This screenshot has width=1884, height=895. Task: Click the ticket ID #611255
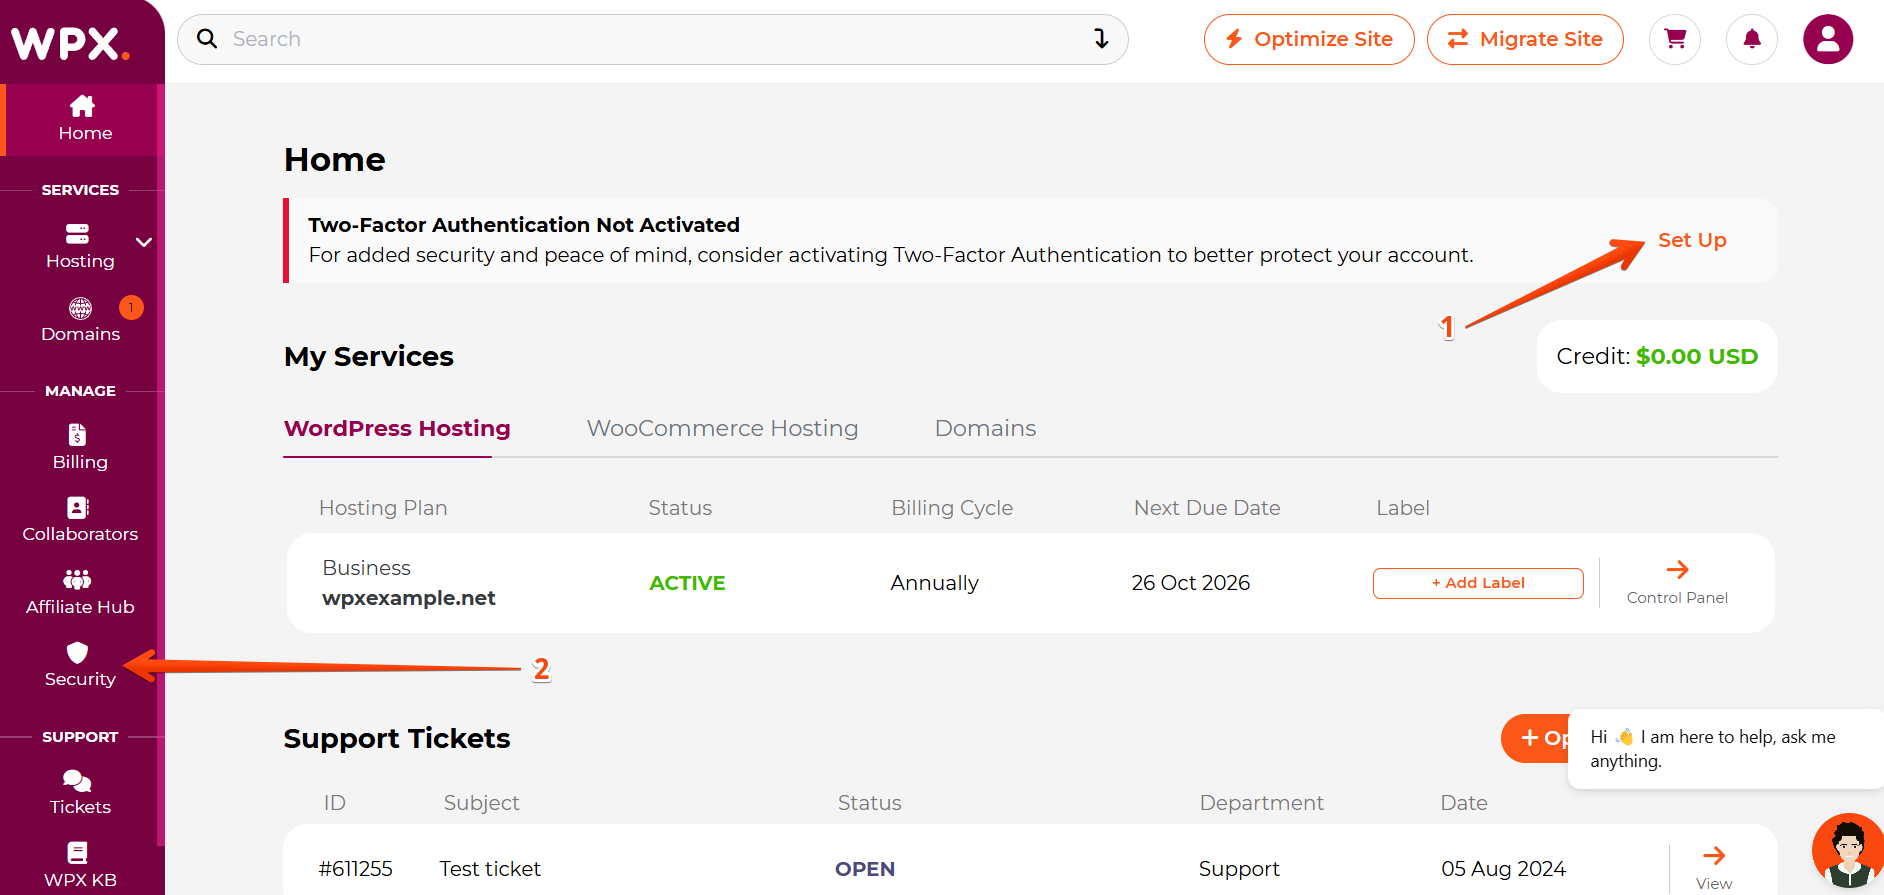356,869
